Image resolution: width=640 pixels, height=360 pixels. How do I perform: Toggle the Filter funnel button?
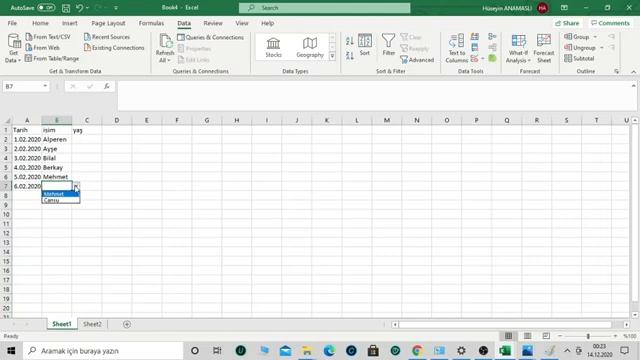pyautogui.click(x=389, y=45)
